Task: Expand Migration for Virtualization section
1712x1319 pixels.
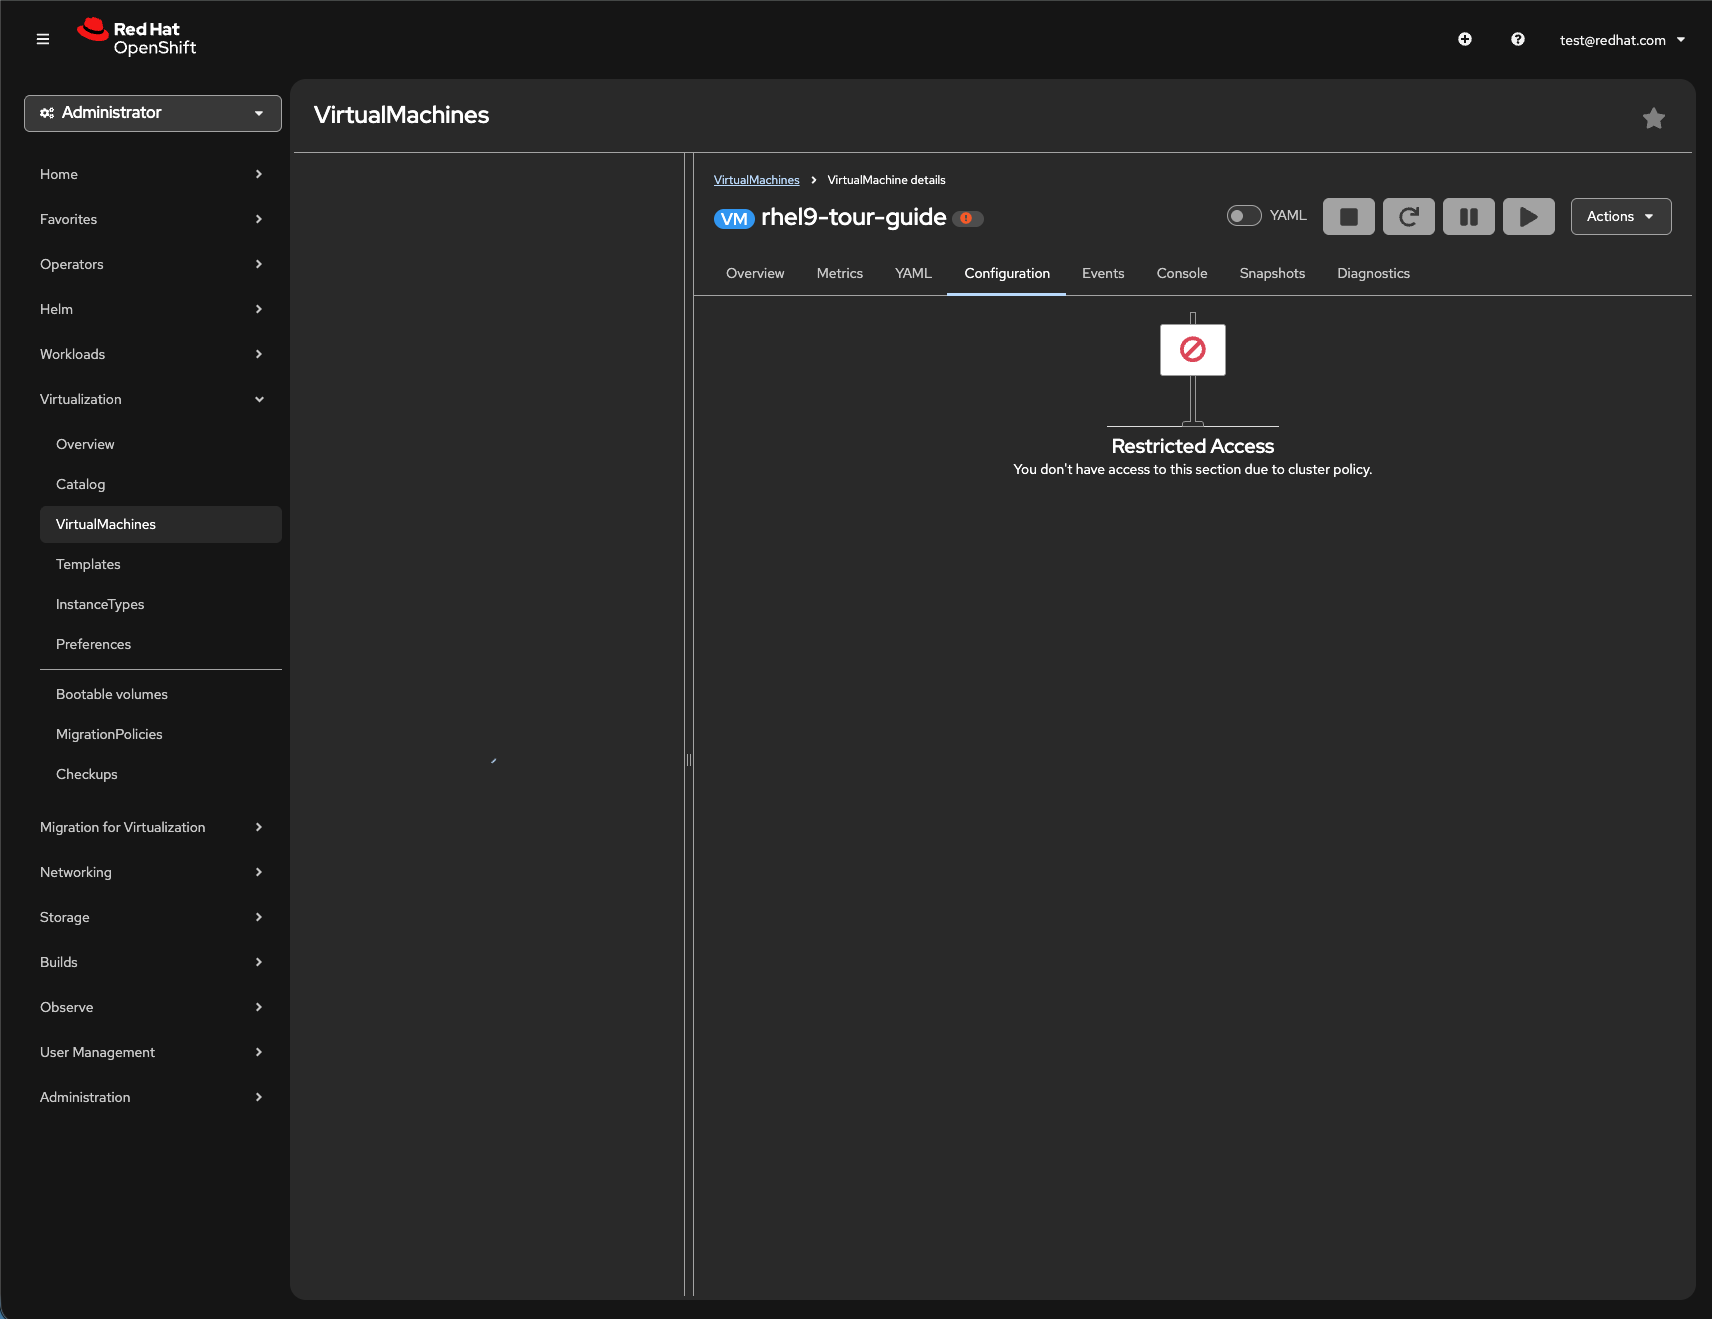Action: click(153, 827)
